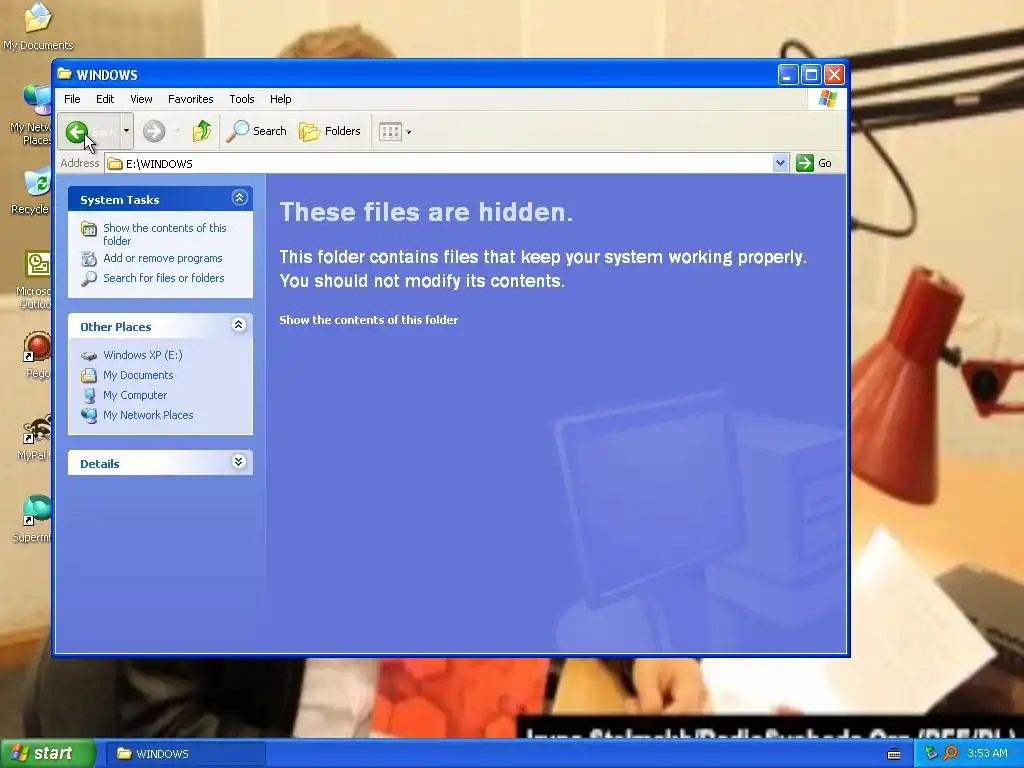Click Add or remove programs link

163,258
